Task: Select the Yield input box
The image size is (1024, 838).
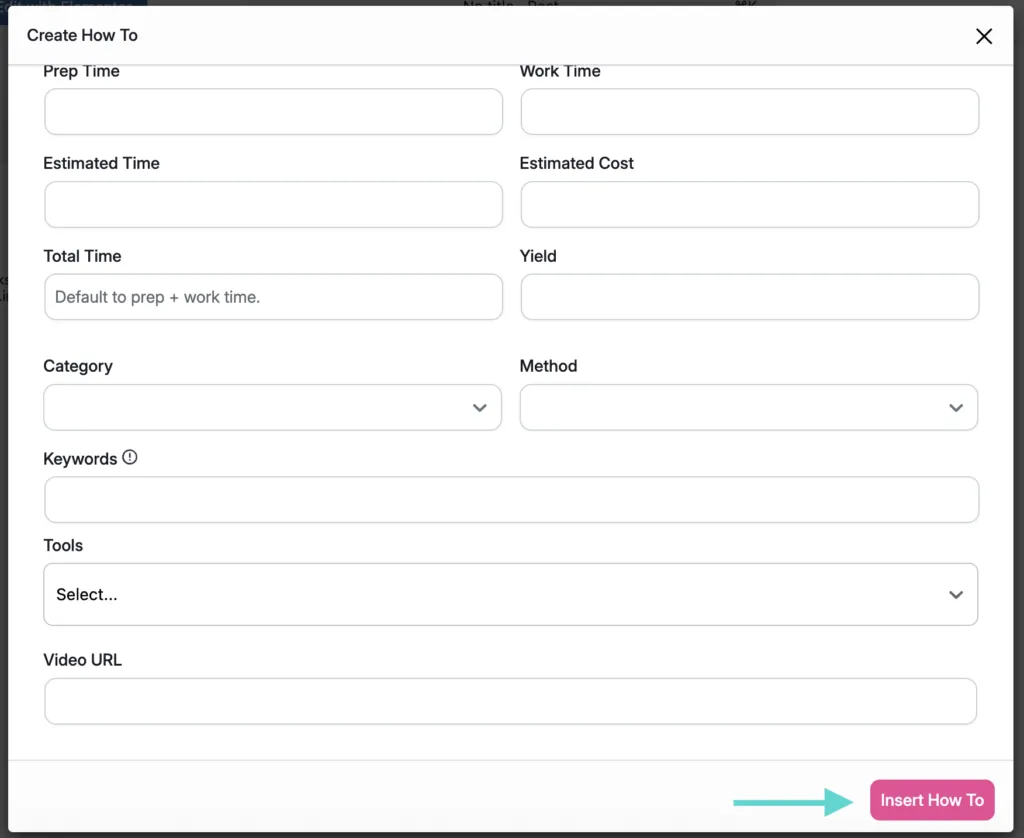Action: pyautogui.click(x=750, y=297)
